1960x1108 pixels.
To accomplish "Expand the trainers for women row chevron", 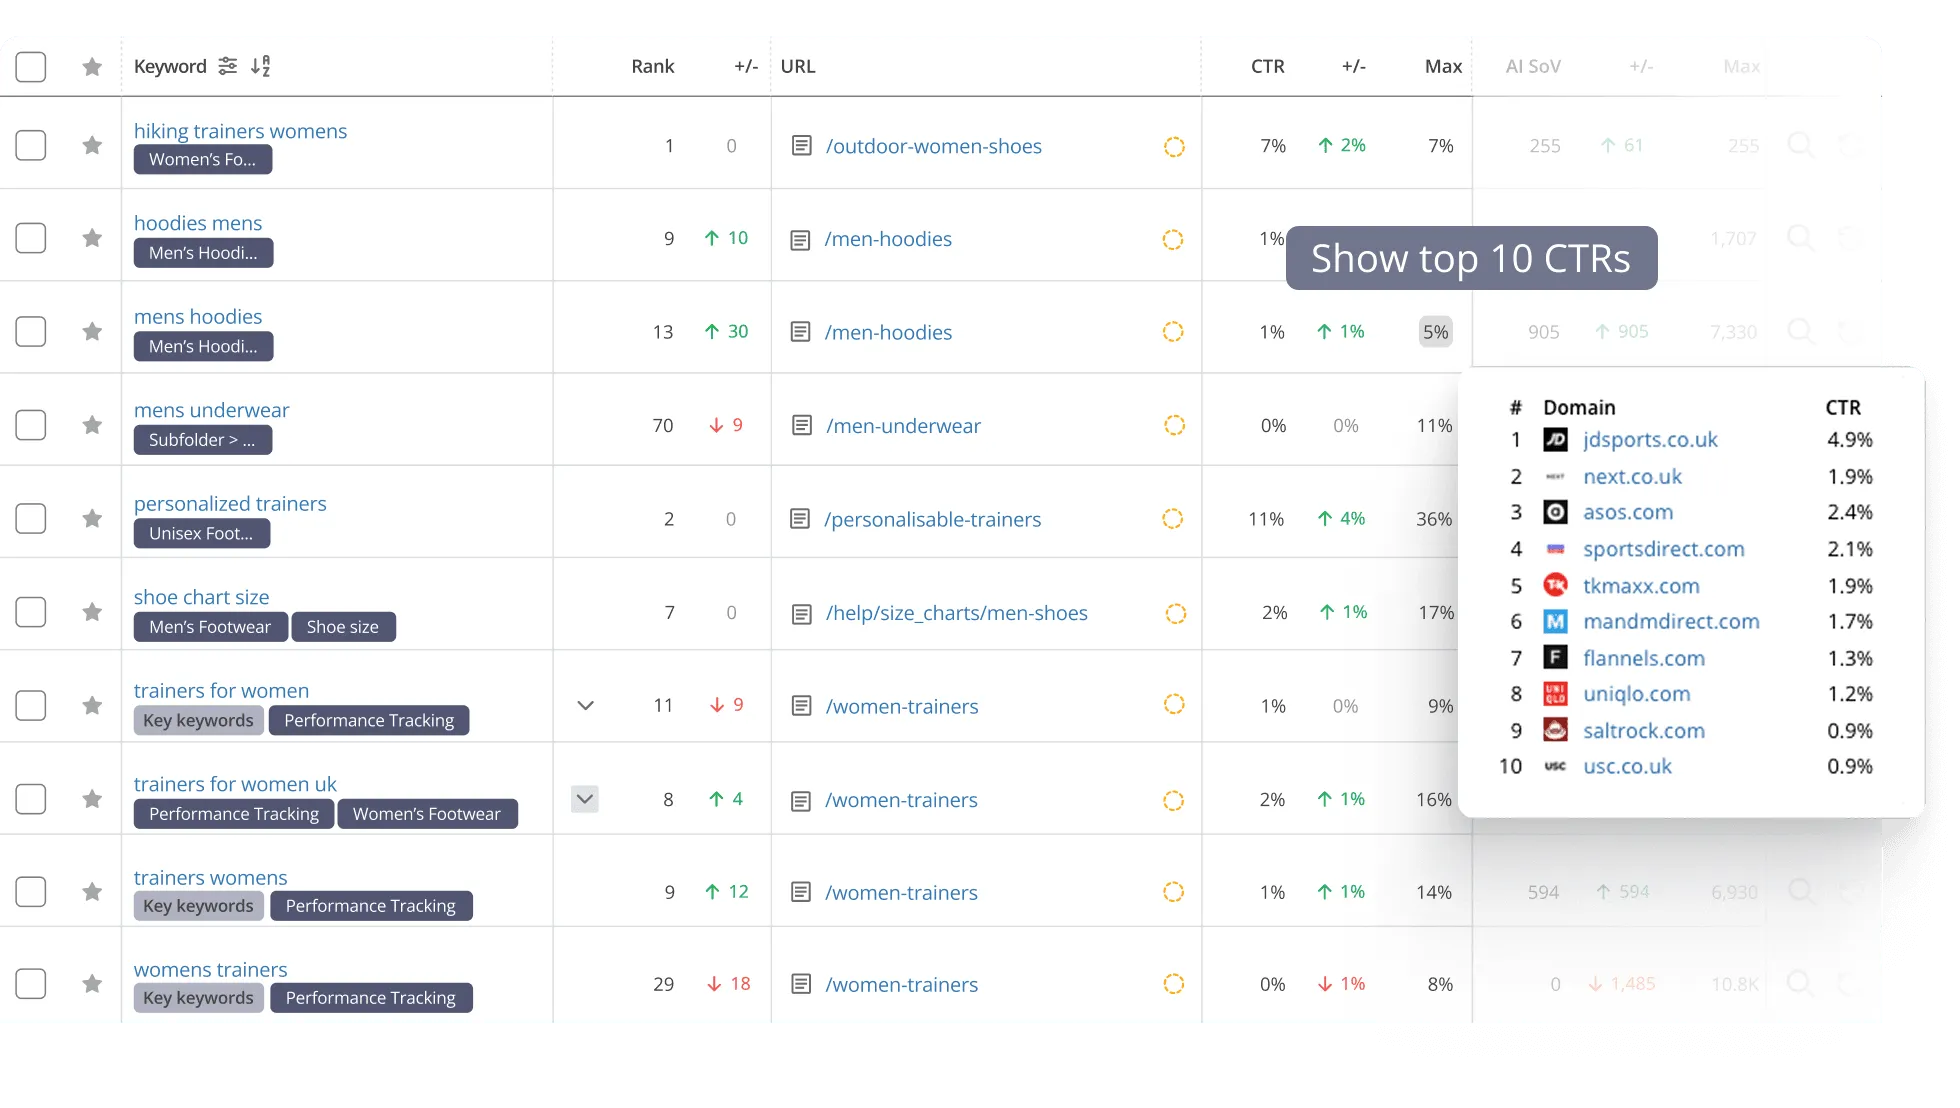I will pos(586,705).
